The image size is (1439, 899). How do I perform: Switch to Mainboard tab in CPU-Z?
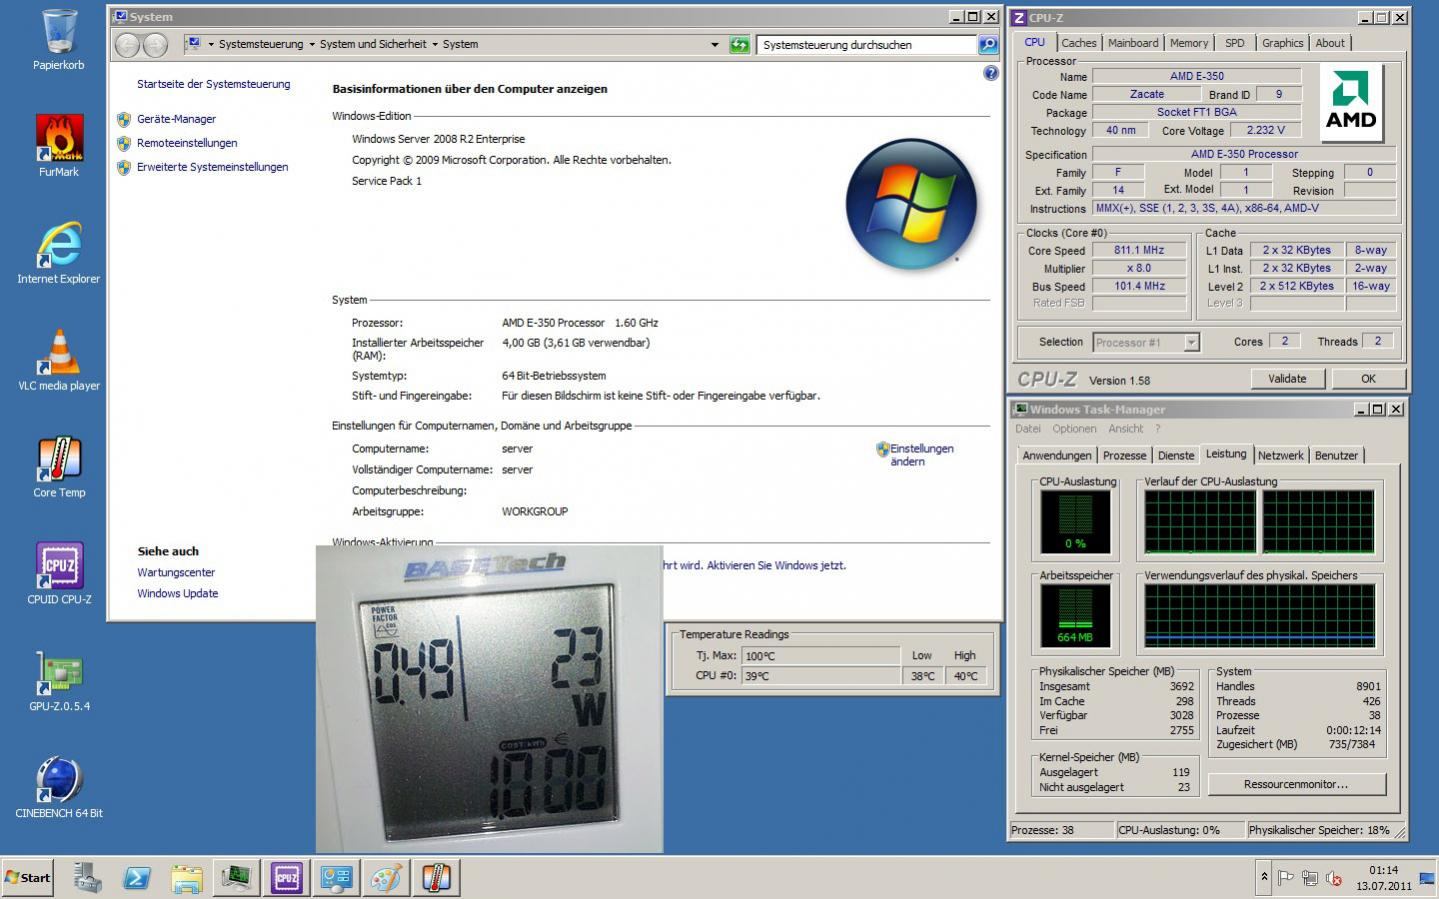point(1133,43)
